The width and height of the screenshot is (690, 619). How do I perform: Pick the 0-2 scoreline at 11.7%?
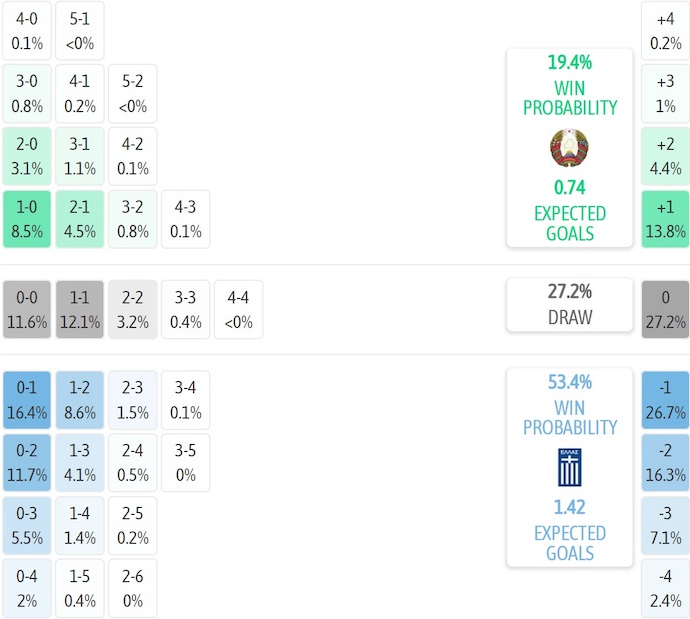tap(27, 463)
